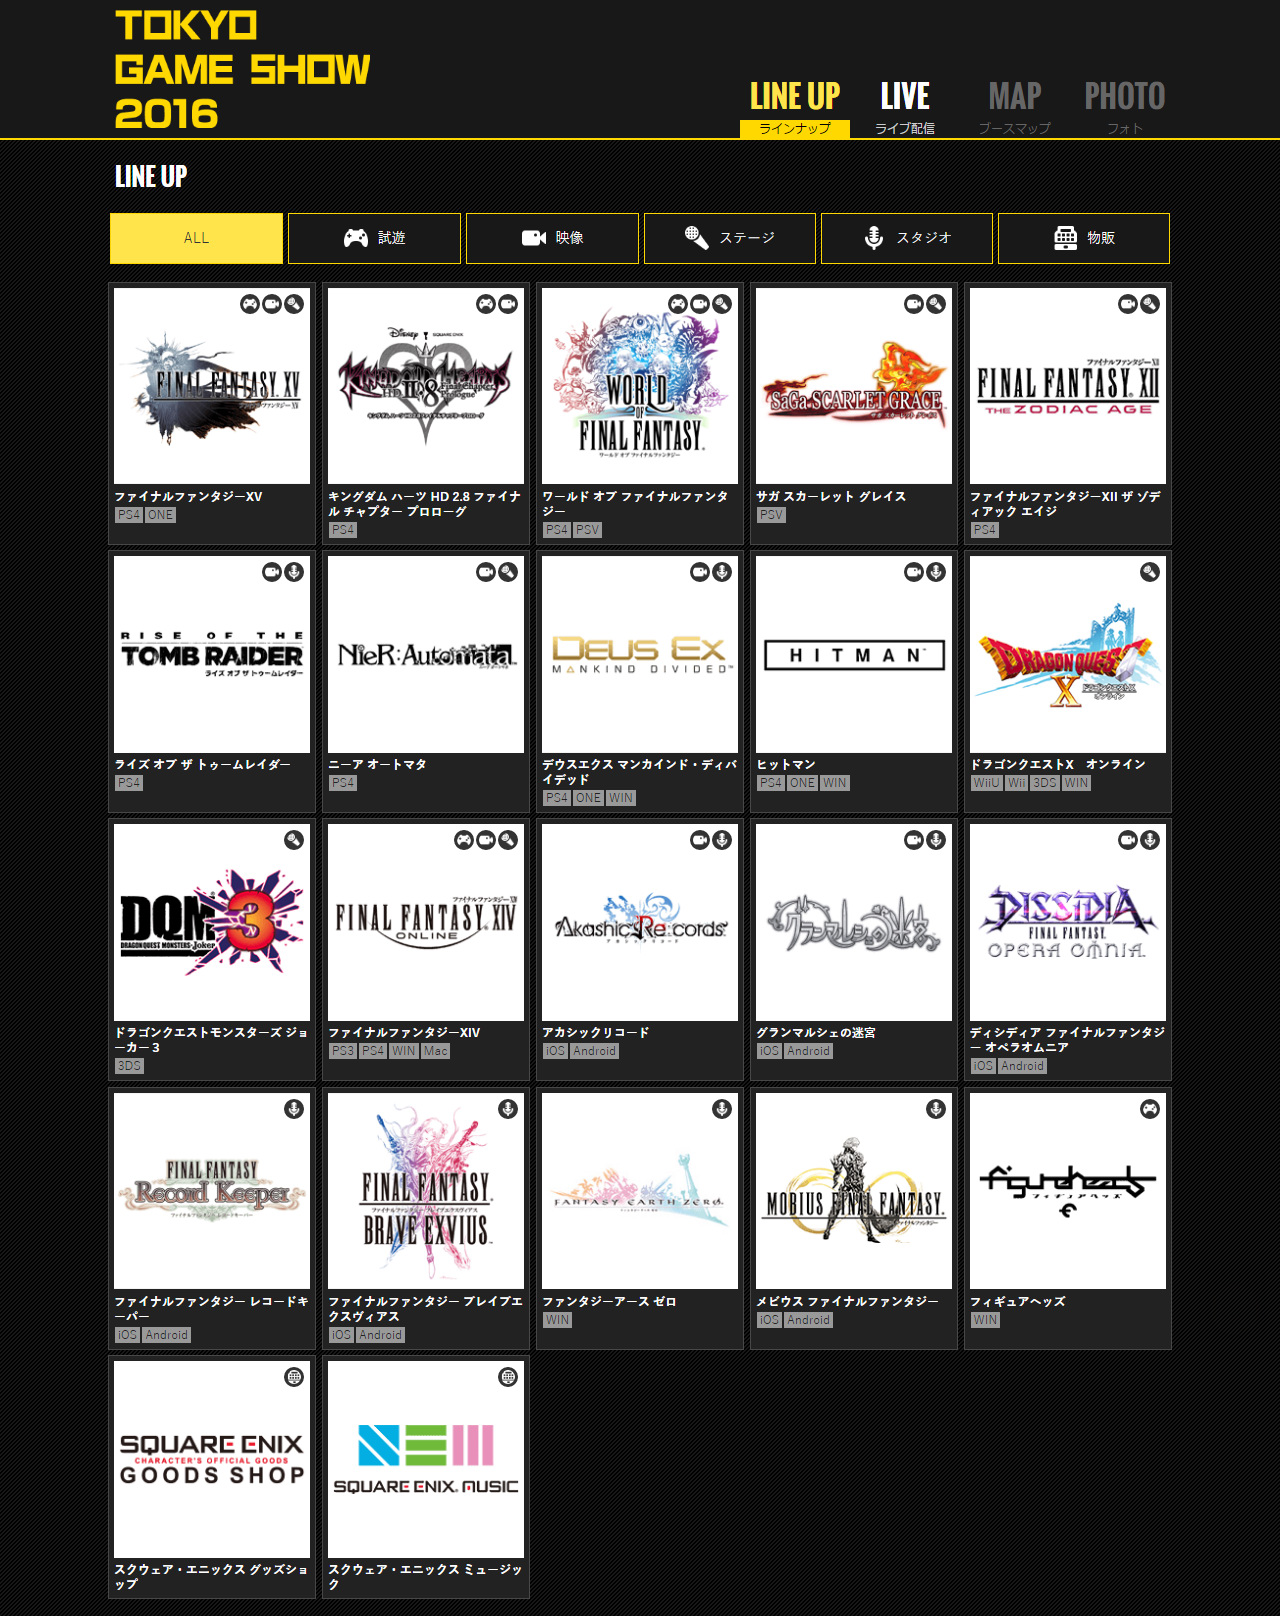The width and height of the screenshot is (1280, 1616).
Task: Click gamepad icon on Figureheads card
Action: click(x=1150, y=1109)
